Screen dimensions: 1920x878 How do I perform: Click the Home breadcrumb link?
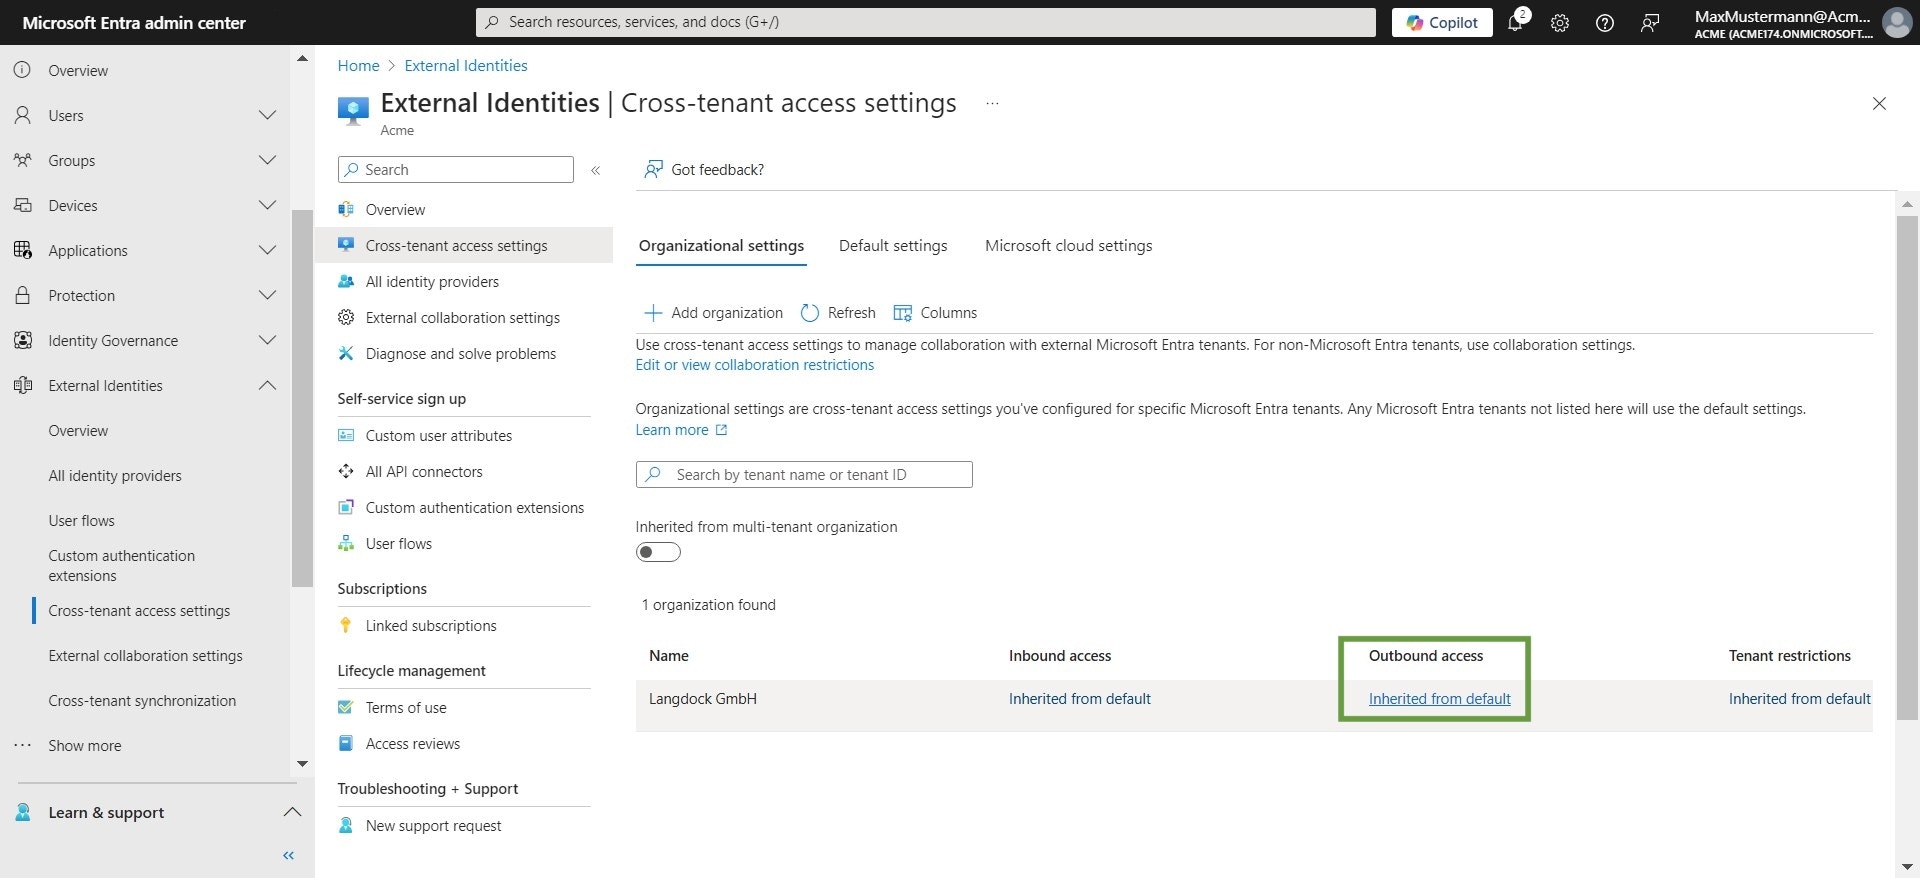[x=358, y=66]
